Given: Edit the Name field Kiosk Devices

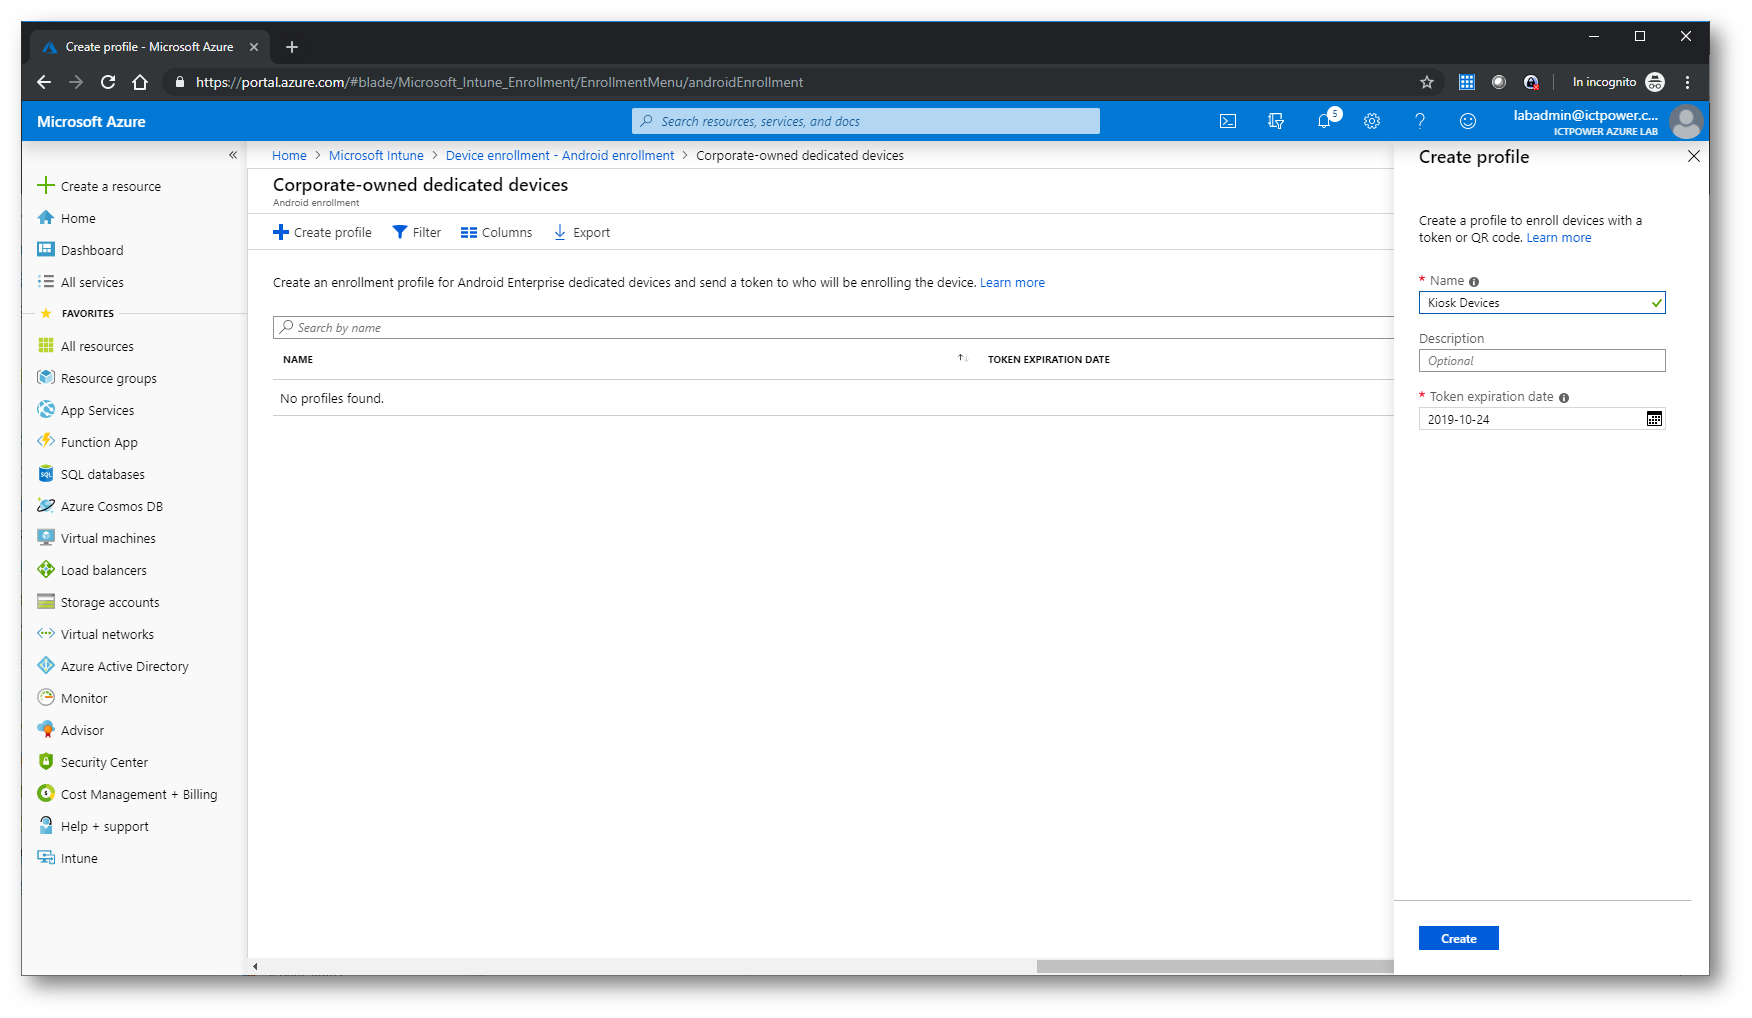Looking at the screenshot, I should (1542, 303).
